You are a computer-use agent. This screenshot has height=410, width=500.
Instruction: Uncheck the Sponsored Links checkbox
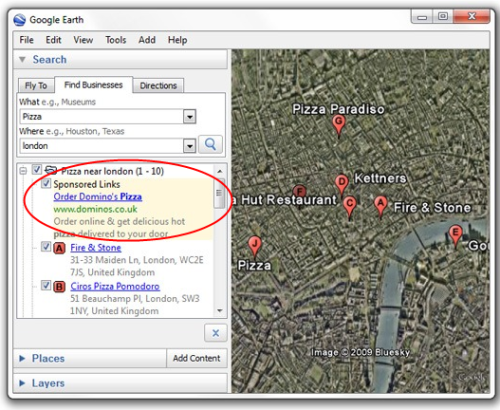[x=46, y=183]
